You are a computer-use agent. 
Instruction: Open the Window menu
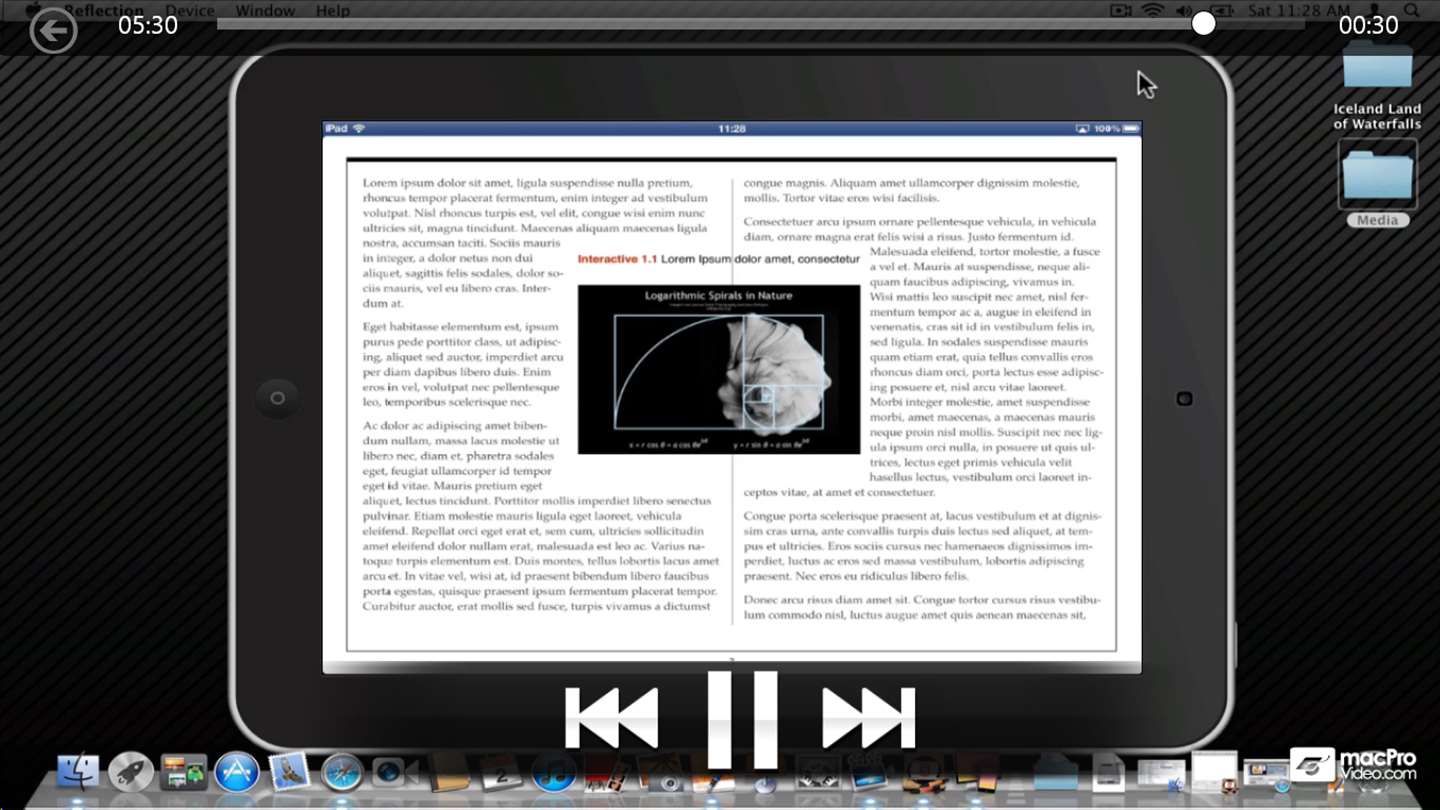(265, 11)
